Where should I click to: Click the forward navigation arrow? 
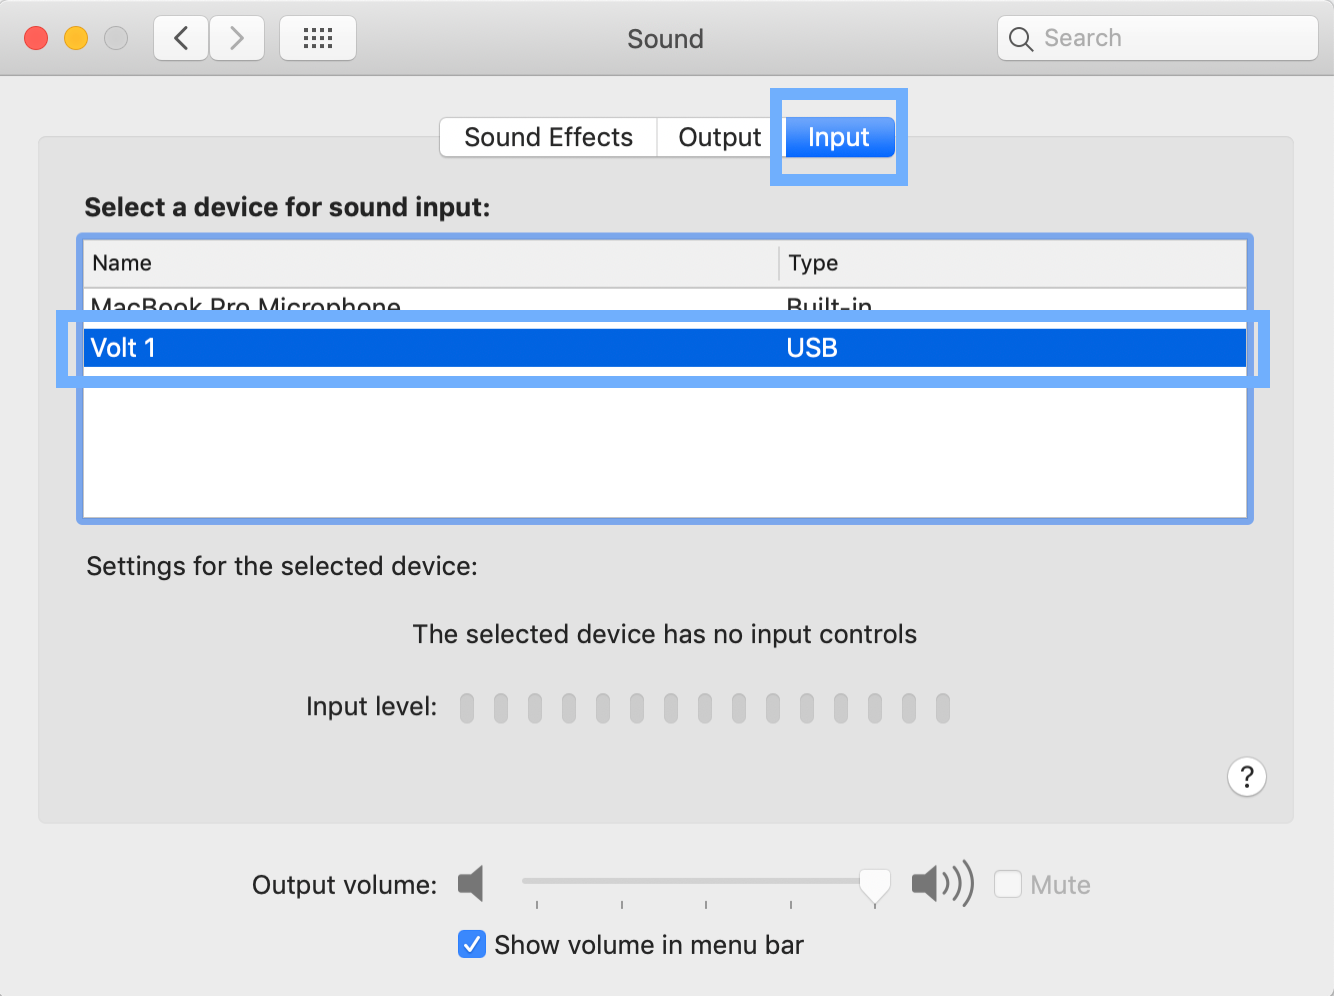point(237,37)
